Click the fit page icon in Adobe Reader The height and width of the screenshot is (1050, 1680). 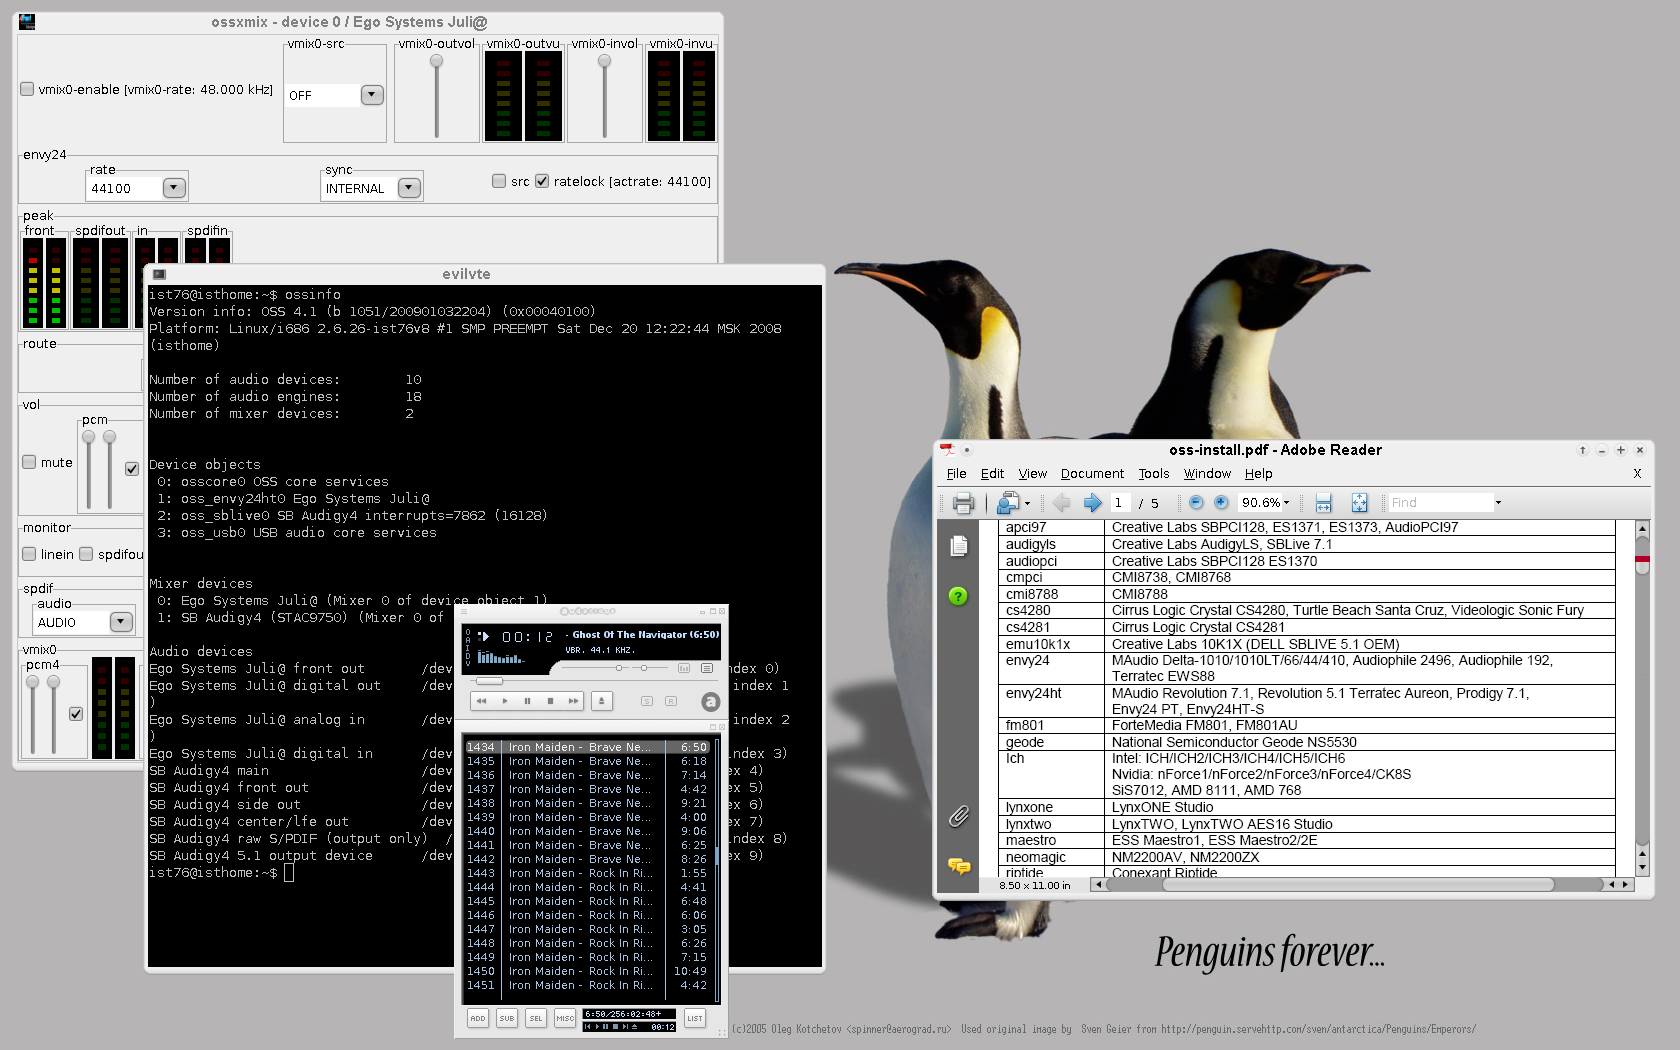[1359, 503]
